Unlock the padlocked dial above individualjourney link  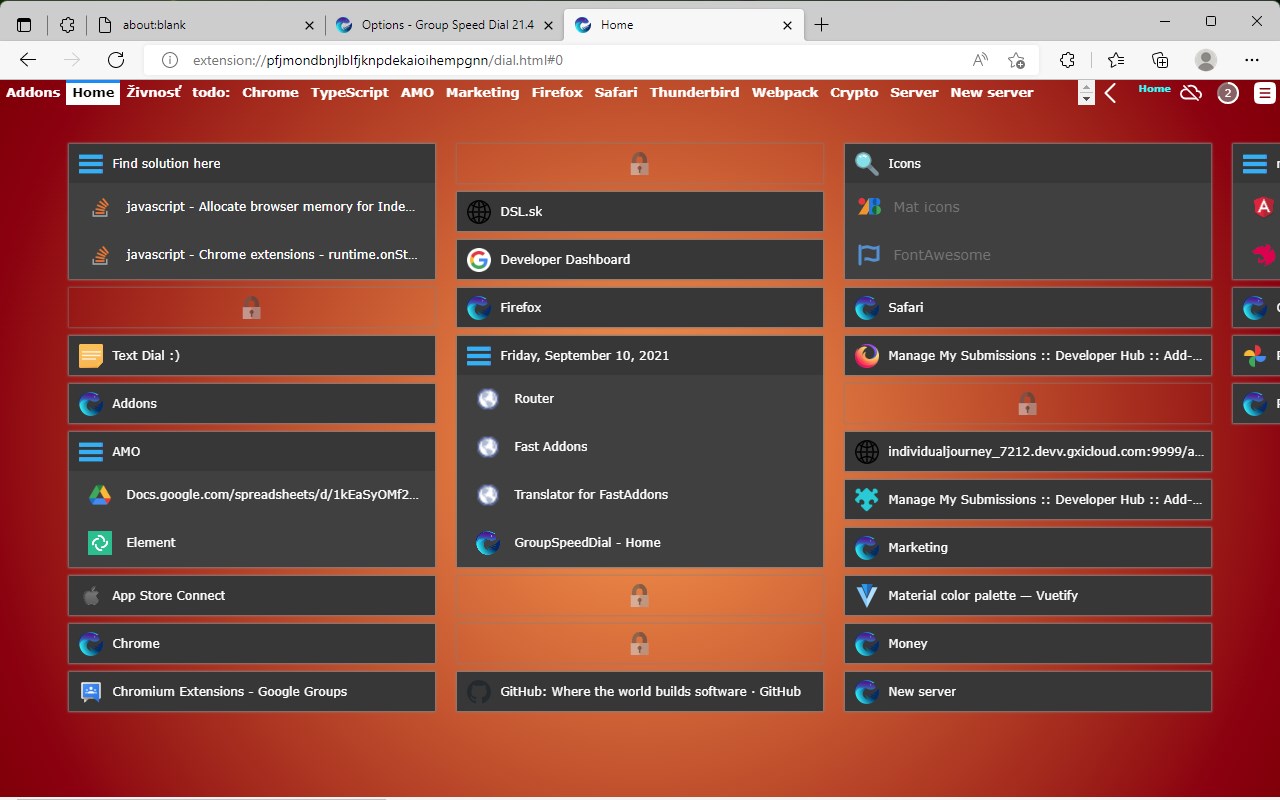(x=1027, y=403)
